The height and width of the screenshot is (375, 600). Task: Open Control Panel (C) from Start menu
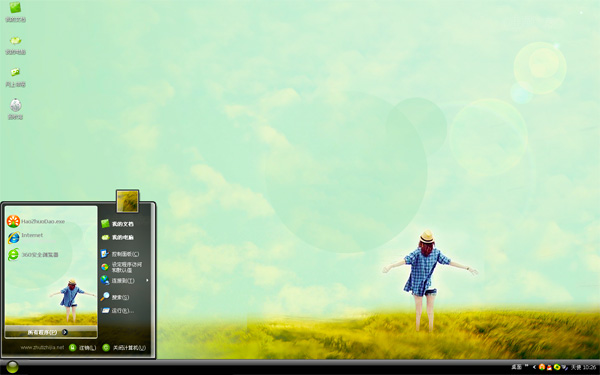click(120, 254)
